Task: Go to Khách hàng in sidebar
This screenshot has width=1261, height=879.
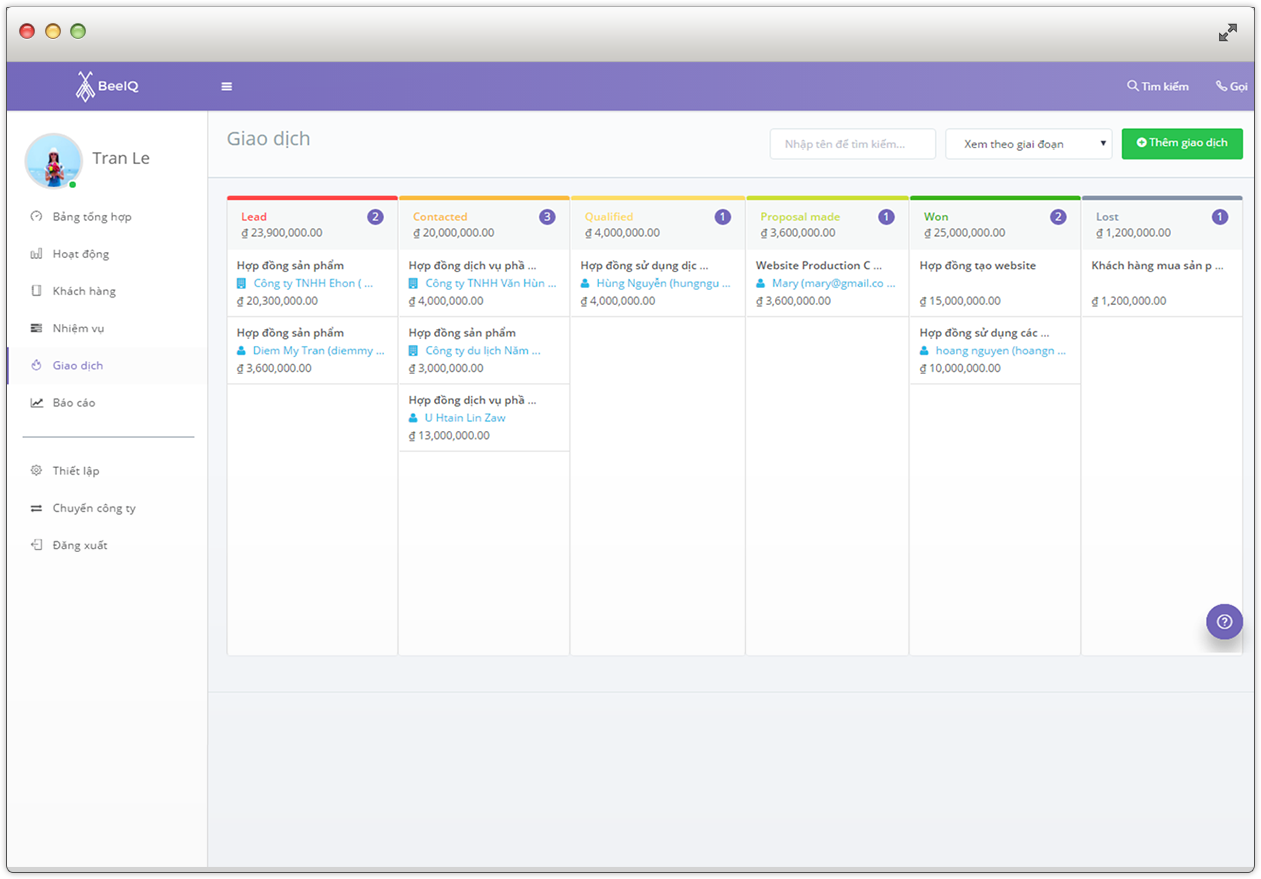Action: click(84, 291)
